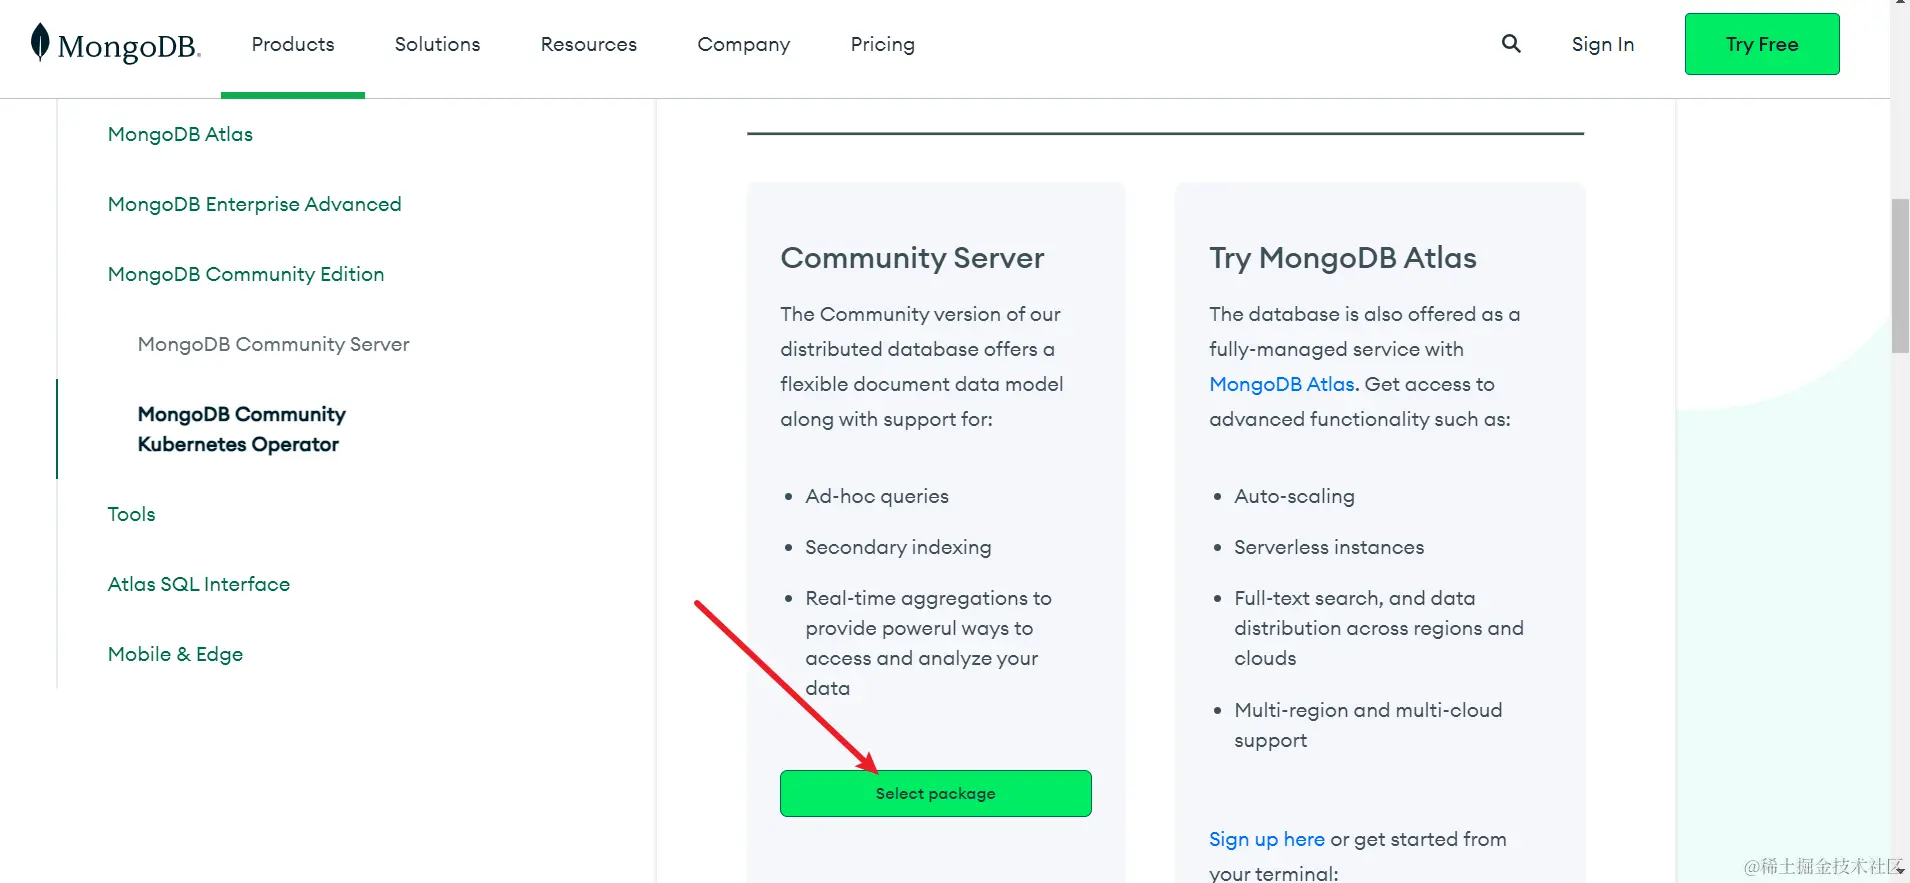1910x883 pixels.
Task: Click the Full-text search bullet text
Action: (x=1379, y=628)
